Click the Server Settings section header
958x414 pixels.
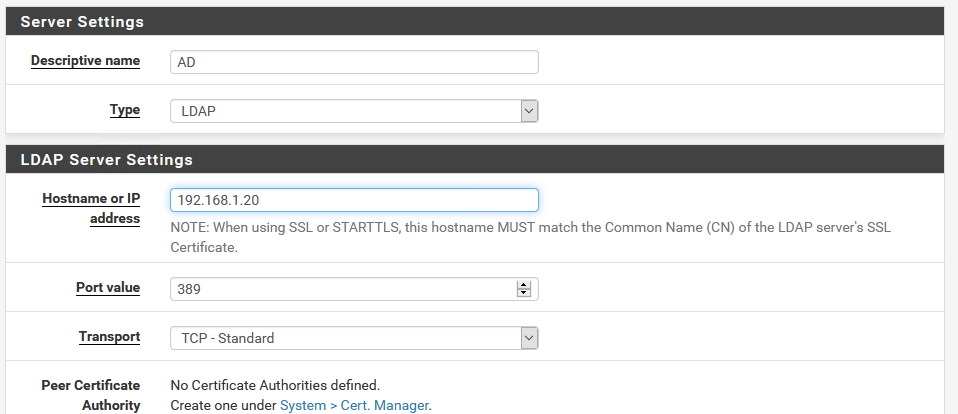tap(475, 21)
